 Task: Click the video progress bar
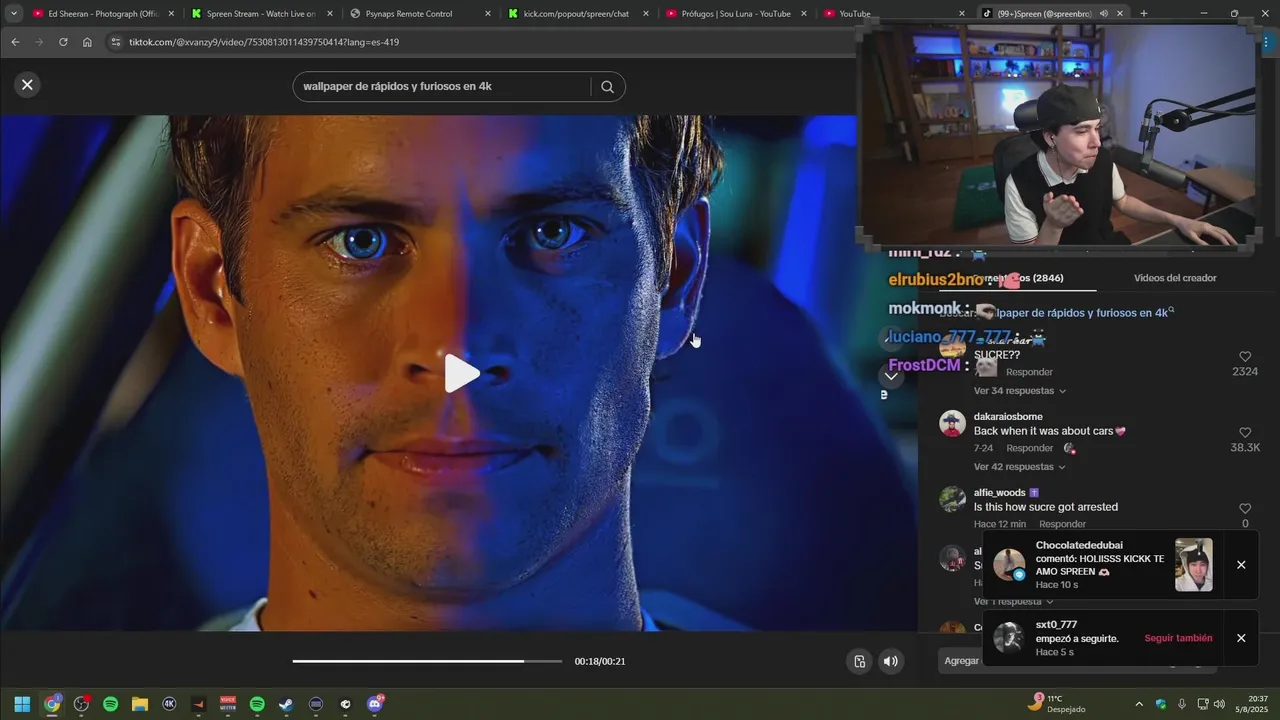click(x=427, y=661)
